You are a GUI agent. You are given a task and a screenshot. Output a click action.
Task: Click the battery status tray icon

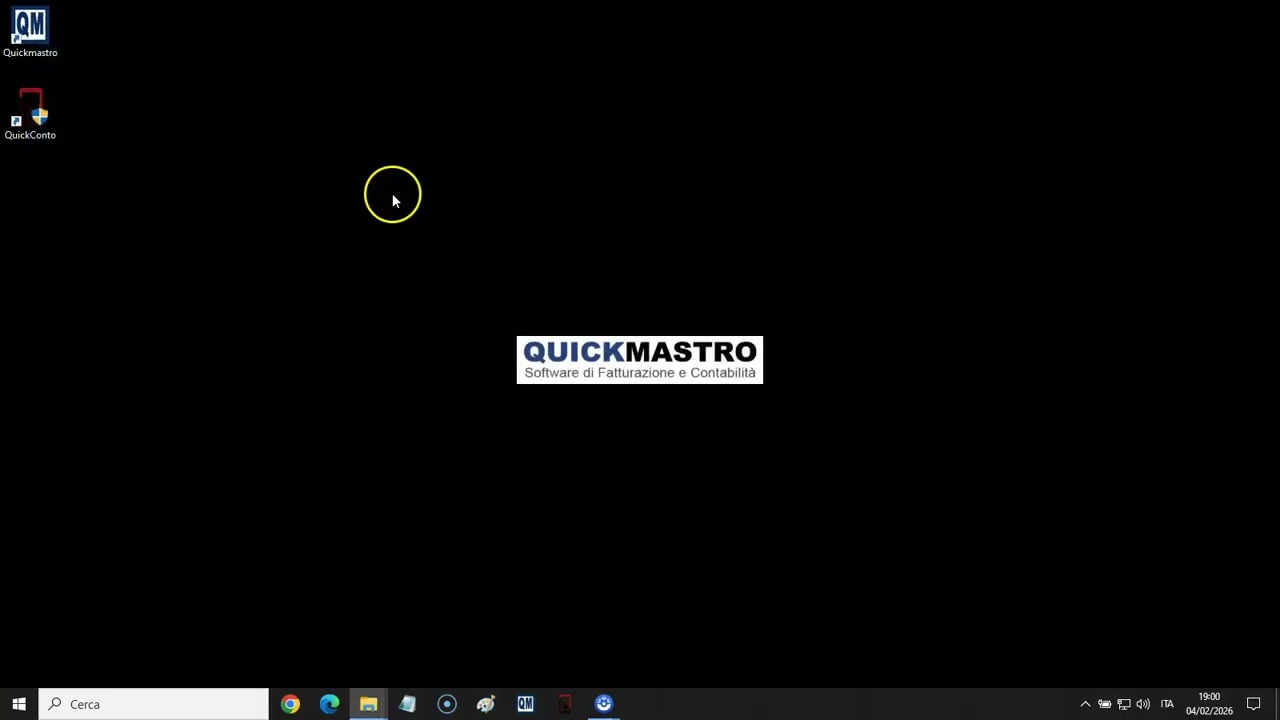click(1105, 704)
